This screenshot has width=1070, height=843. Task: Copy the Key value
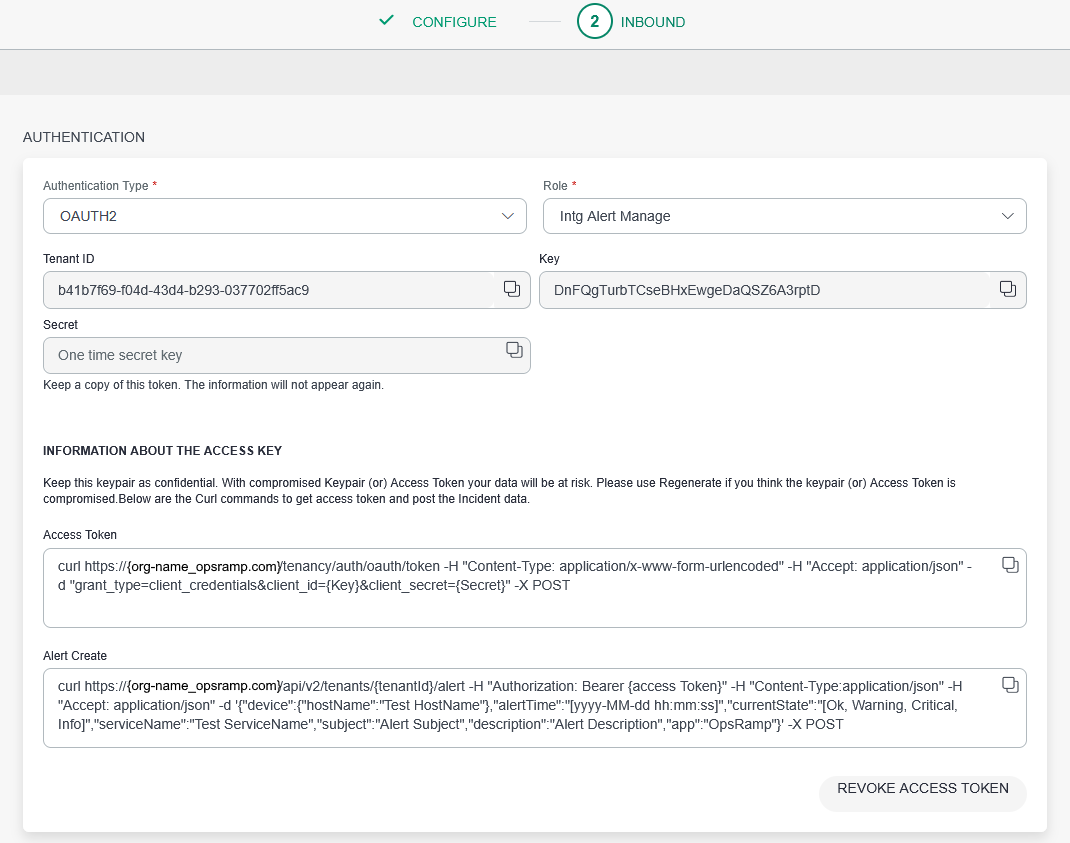pos(1008,289)
